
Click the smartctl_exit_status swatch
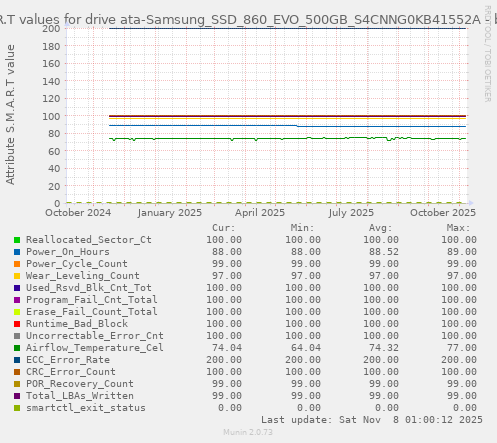click(x=17, y=408)
